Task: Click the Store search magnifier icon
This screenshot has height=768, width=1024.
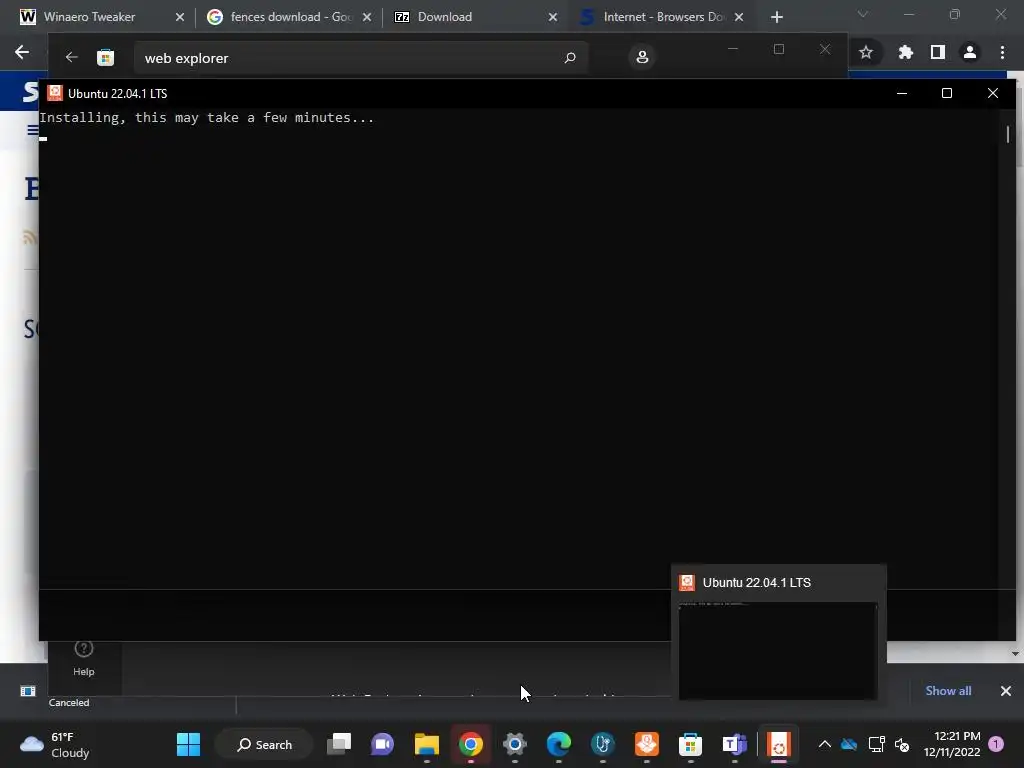Action: [569, 58]
